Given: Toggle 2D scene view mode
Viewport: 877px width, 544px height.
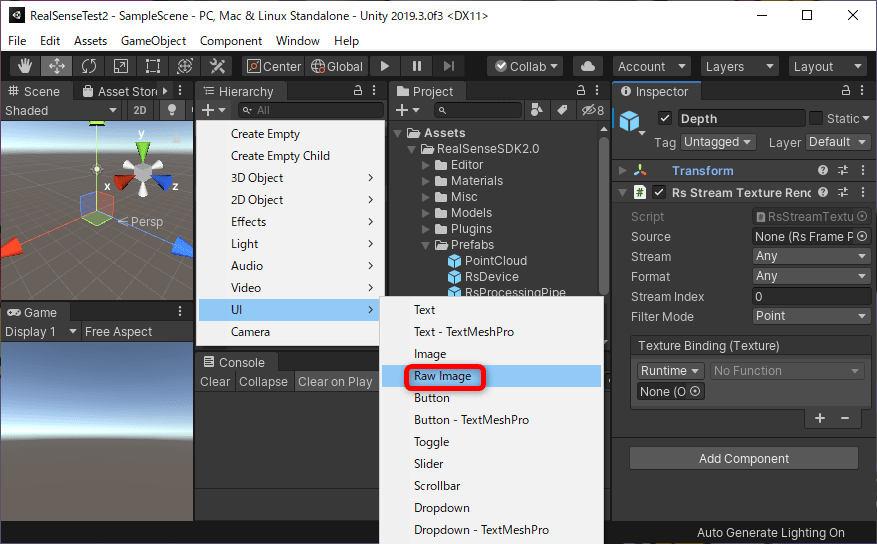Looking at the screenshot, I should [140, 110].
